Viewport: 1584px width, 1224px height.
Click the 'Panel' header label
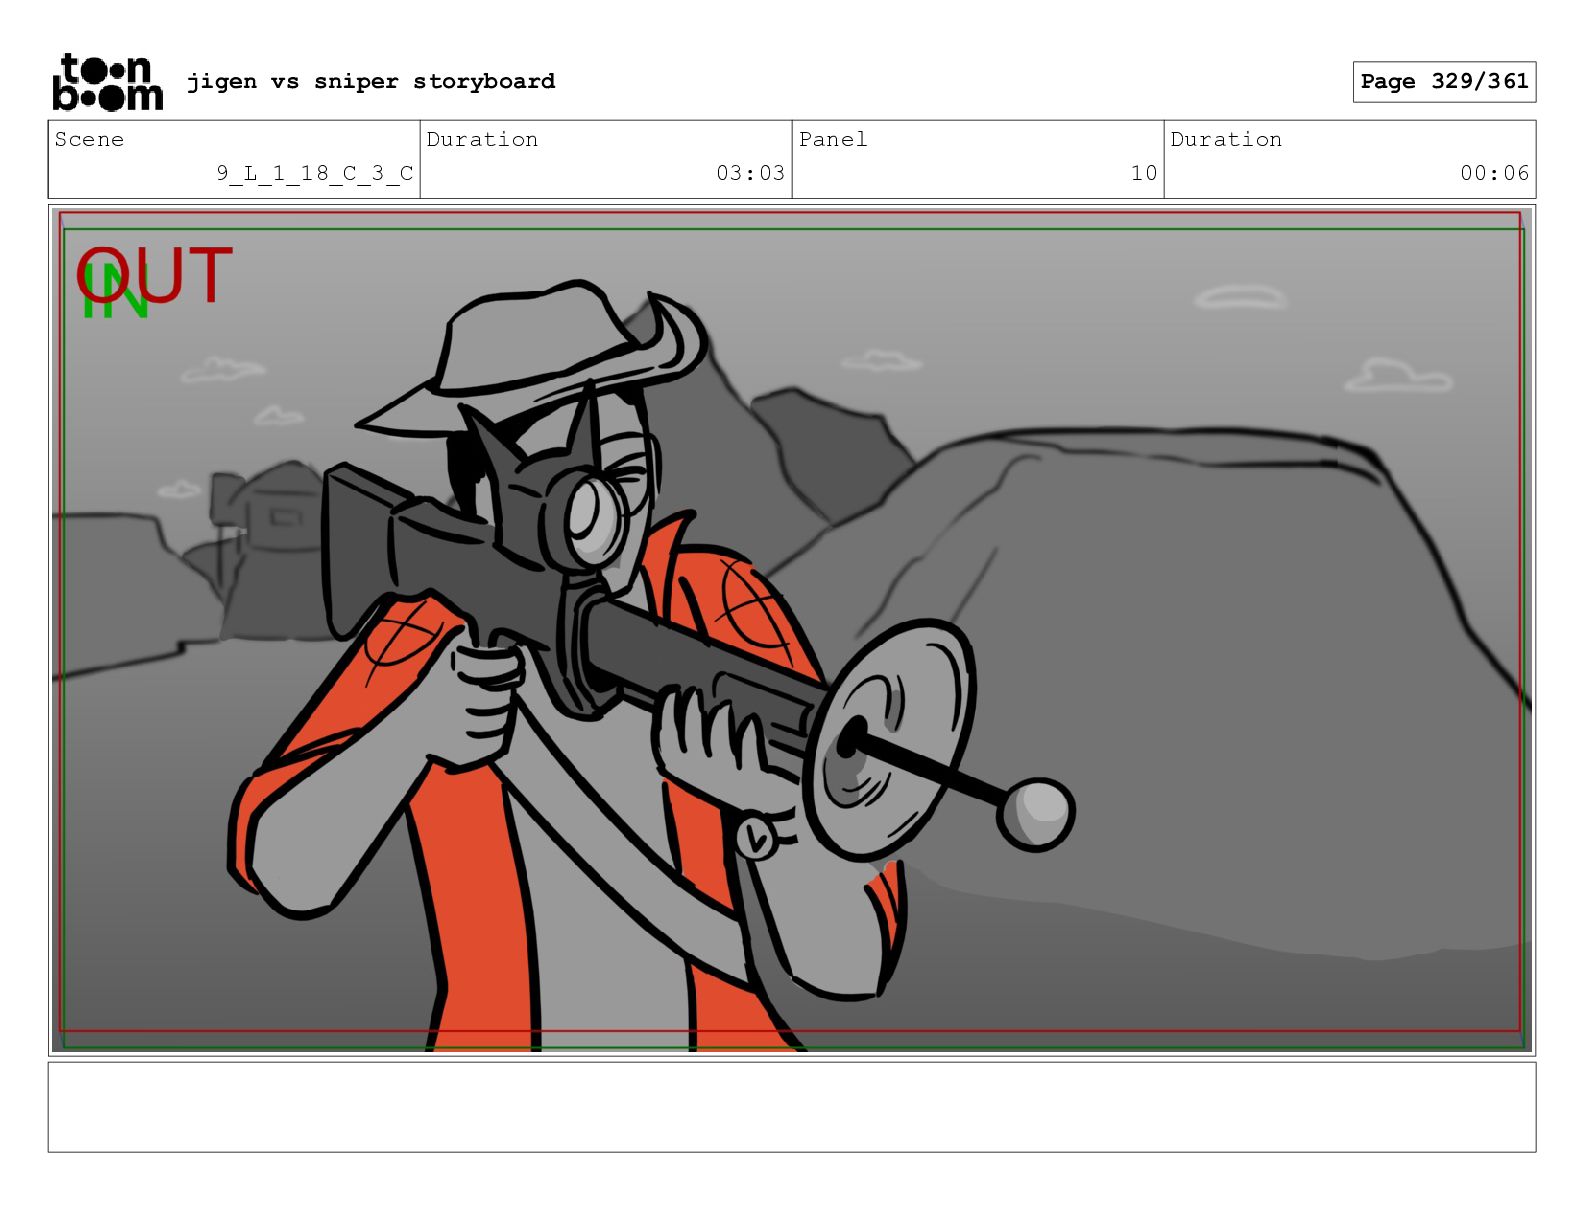[833, 139]
